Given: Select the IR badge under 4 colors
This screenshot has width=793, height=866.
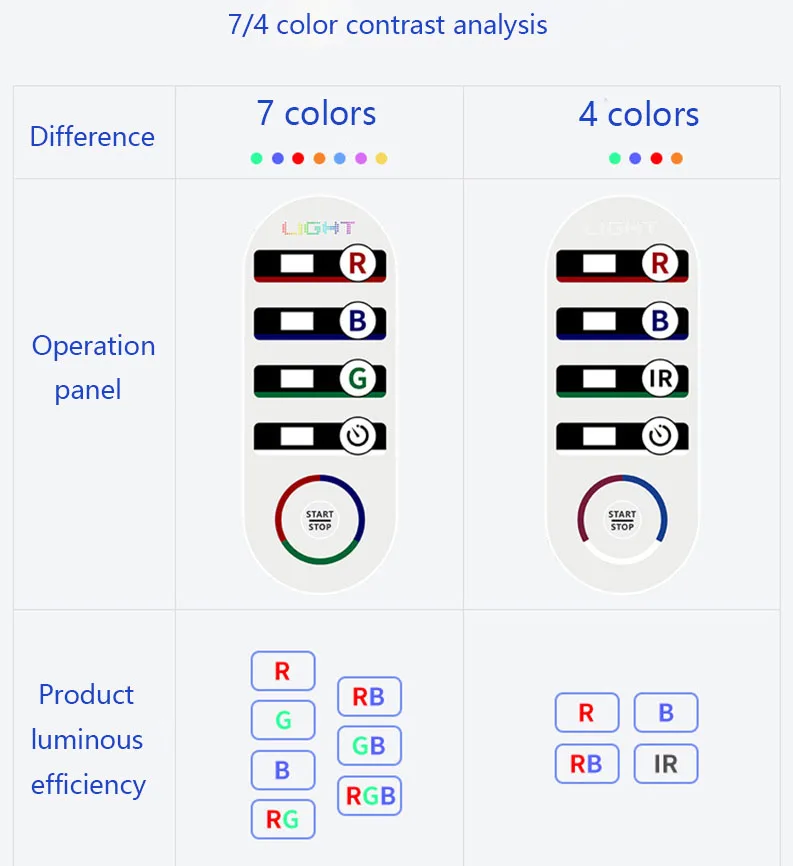Looking at the screenshot, I should (x=666, y=764).
